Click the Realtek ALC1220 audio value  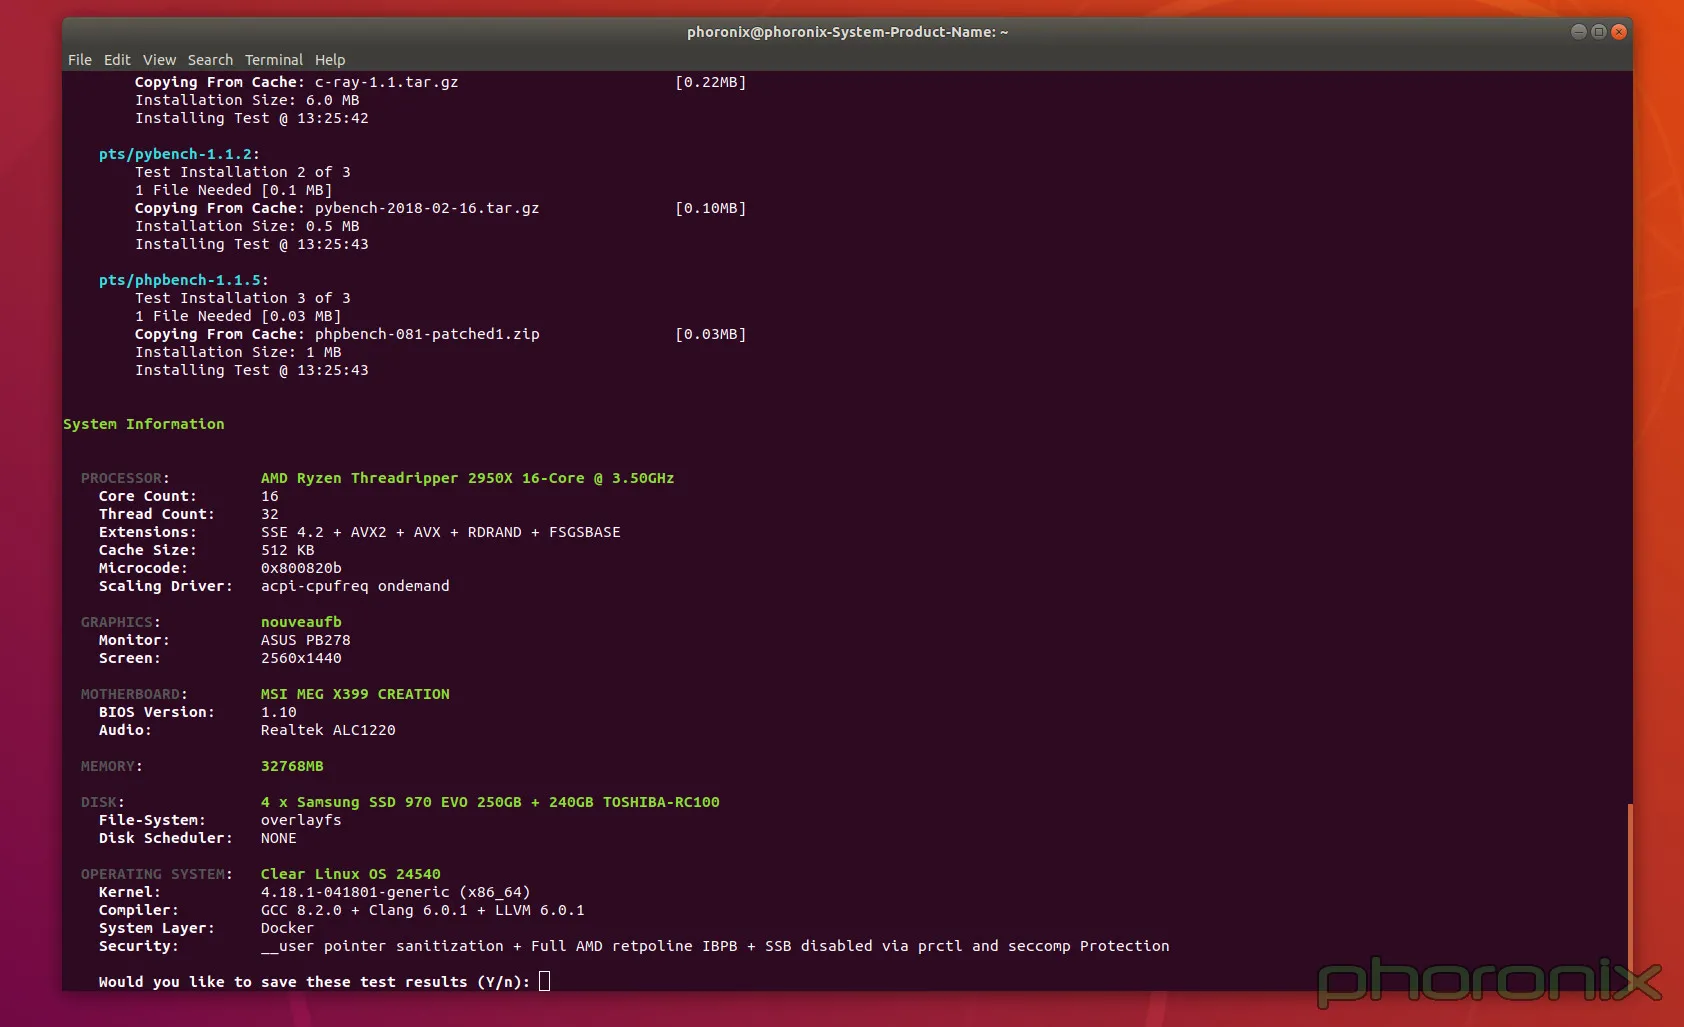coord(328,730)
